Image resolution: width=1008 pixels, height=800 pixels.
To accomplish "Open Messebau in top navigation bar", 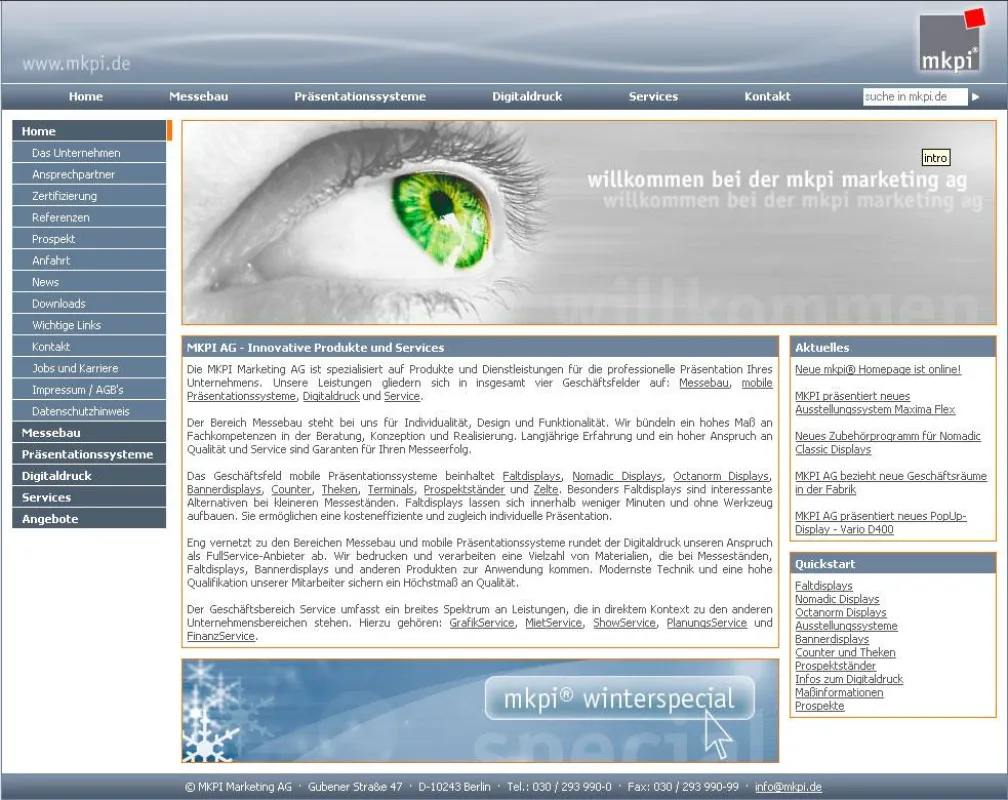I will (x=199, y=96).
